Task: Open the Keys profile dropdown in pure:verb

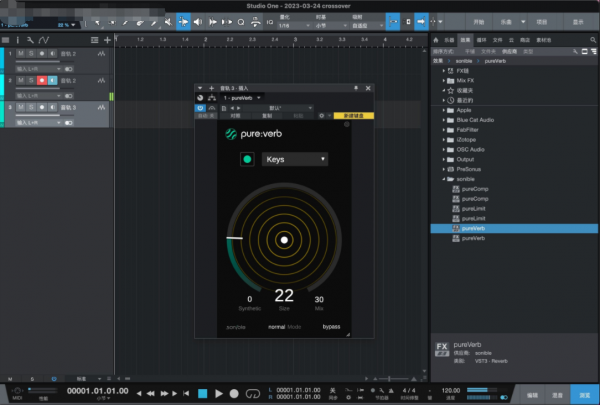Action: pyautogui.click(x=295, y=159)
